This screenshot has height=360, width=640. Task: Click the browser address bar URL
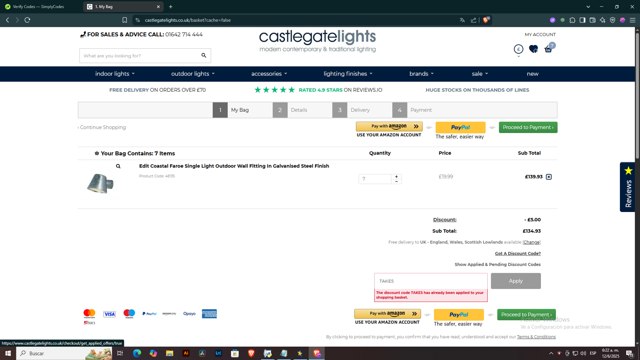188,20
